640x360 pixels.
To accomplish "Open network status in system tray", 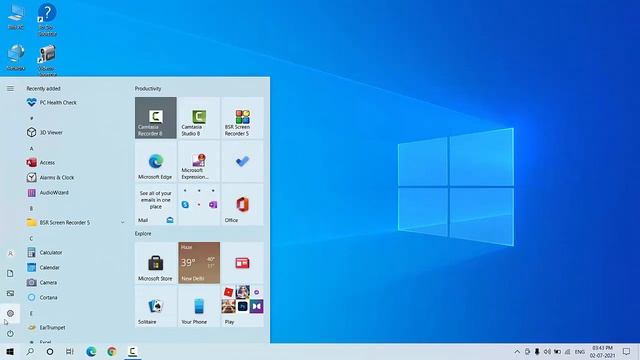I will (x=568, y=351).
